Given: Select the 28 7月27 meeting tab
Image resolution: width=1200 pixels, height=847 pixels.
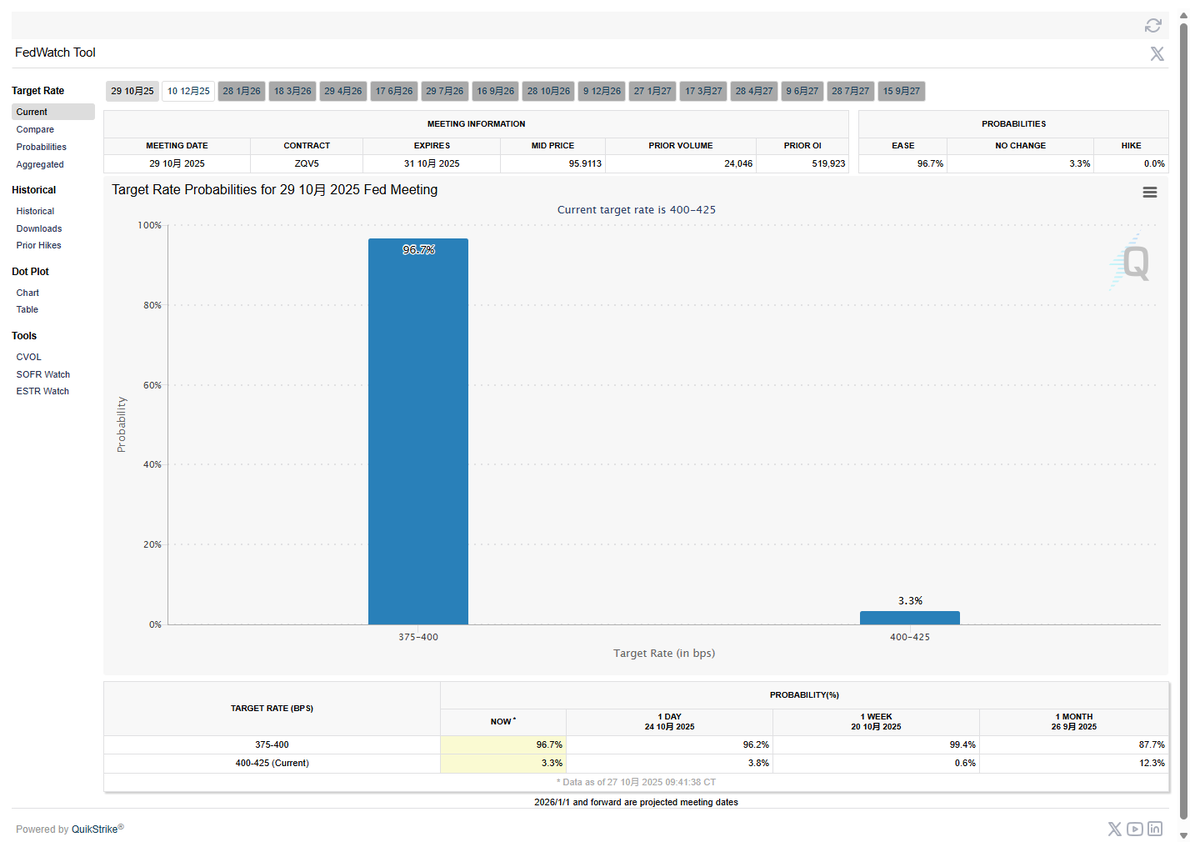Looking at the screenshot, I should [x=851, y=91].
